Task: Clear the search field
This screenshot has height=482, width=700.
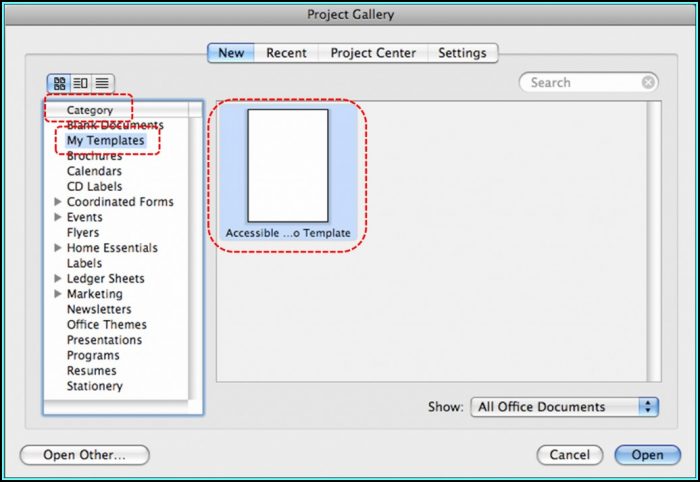Action: [648, 83]
